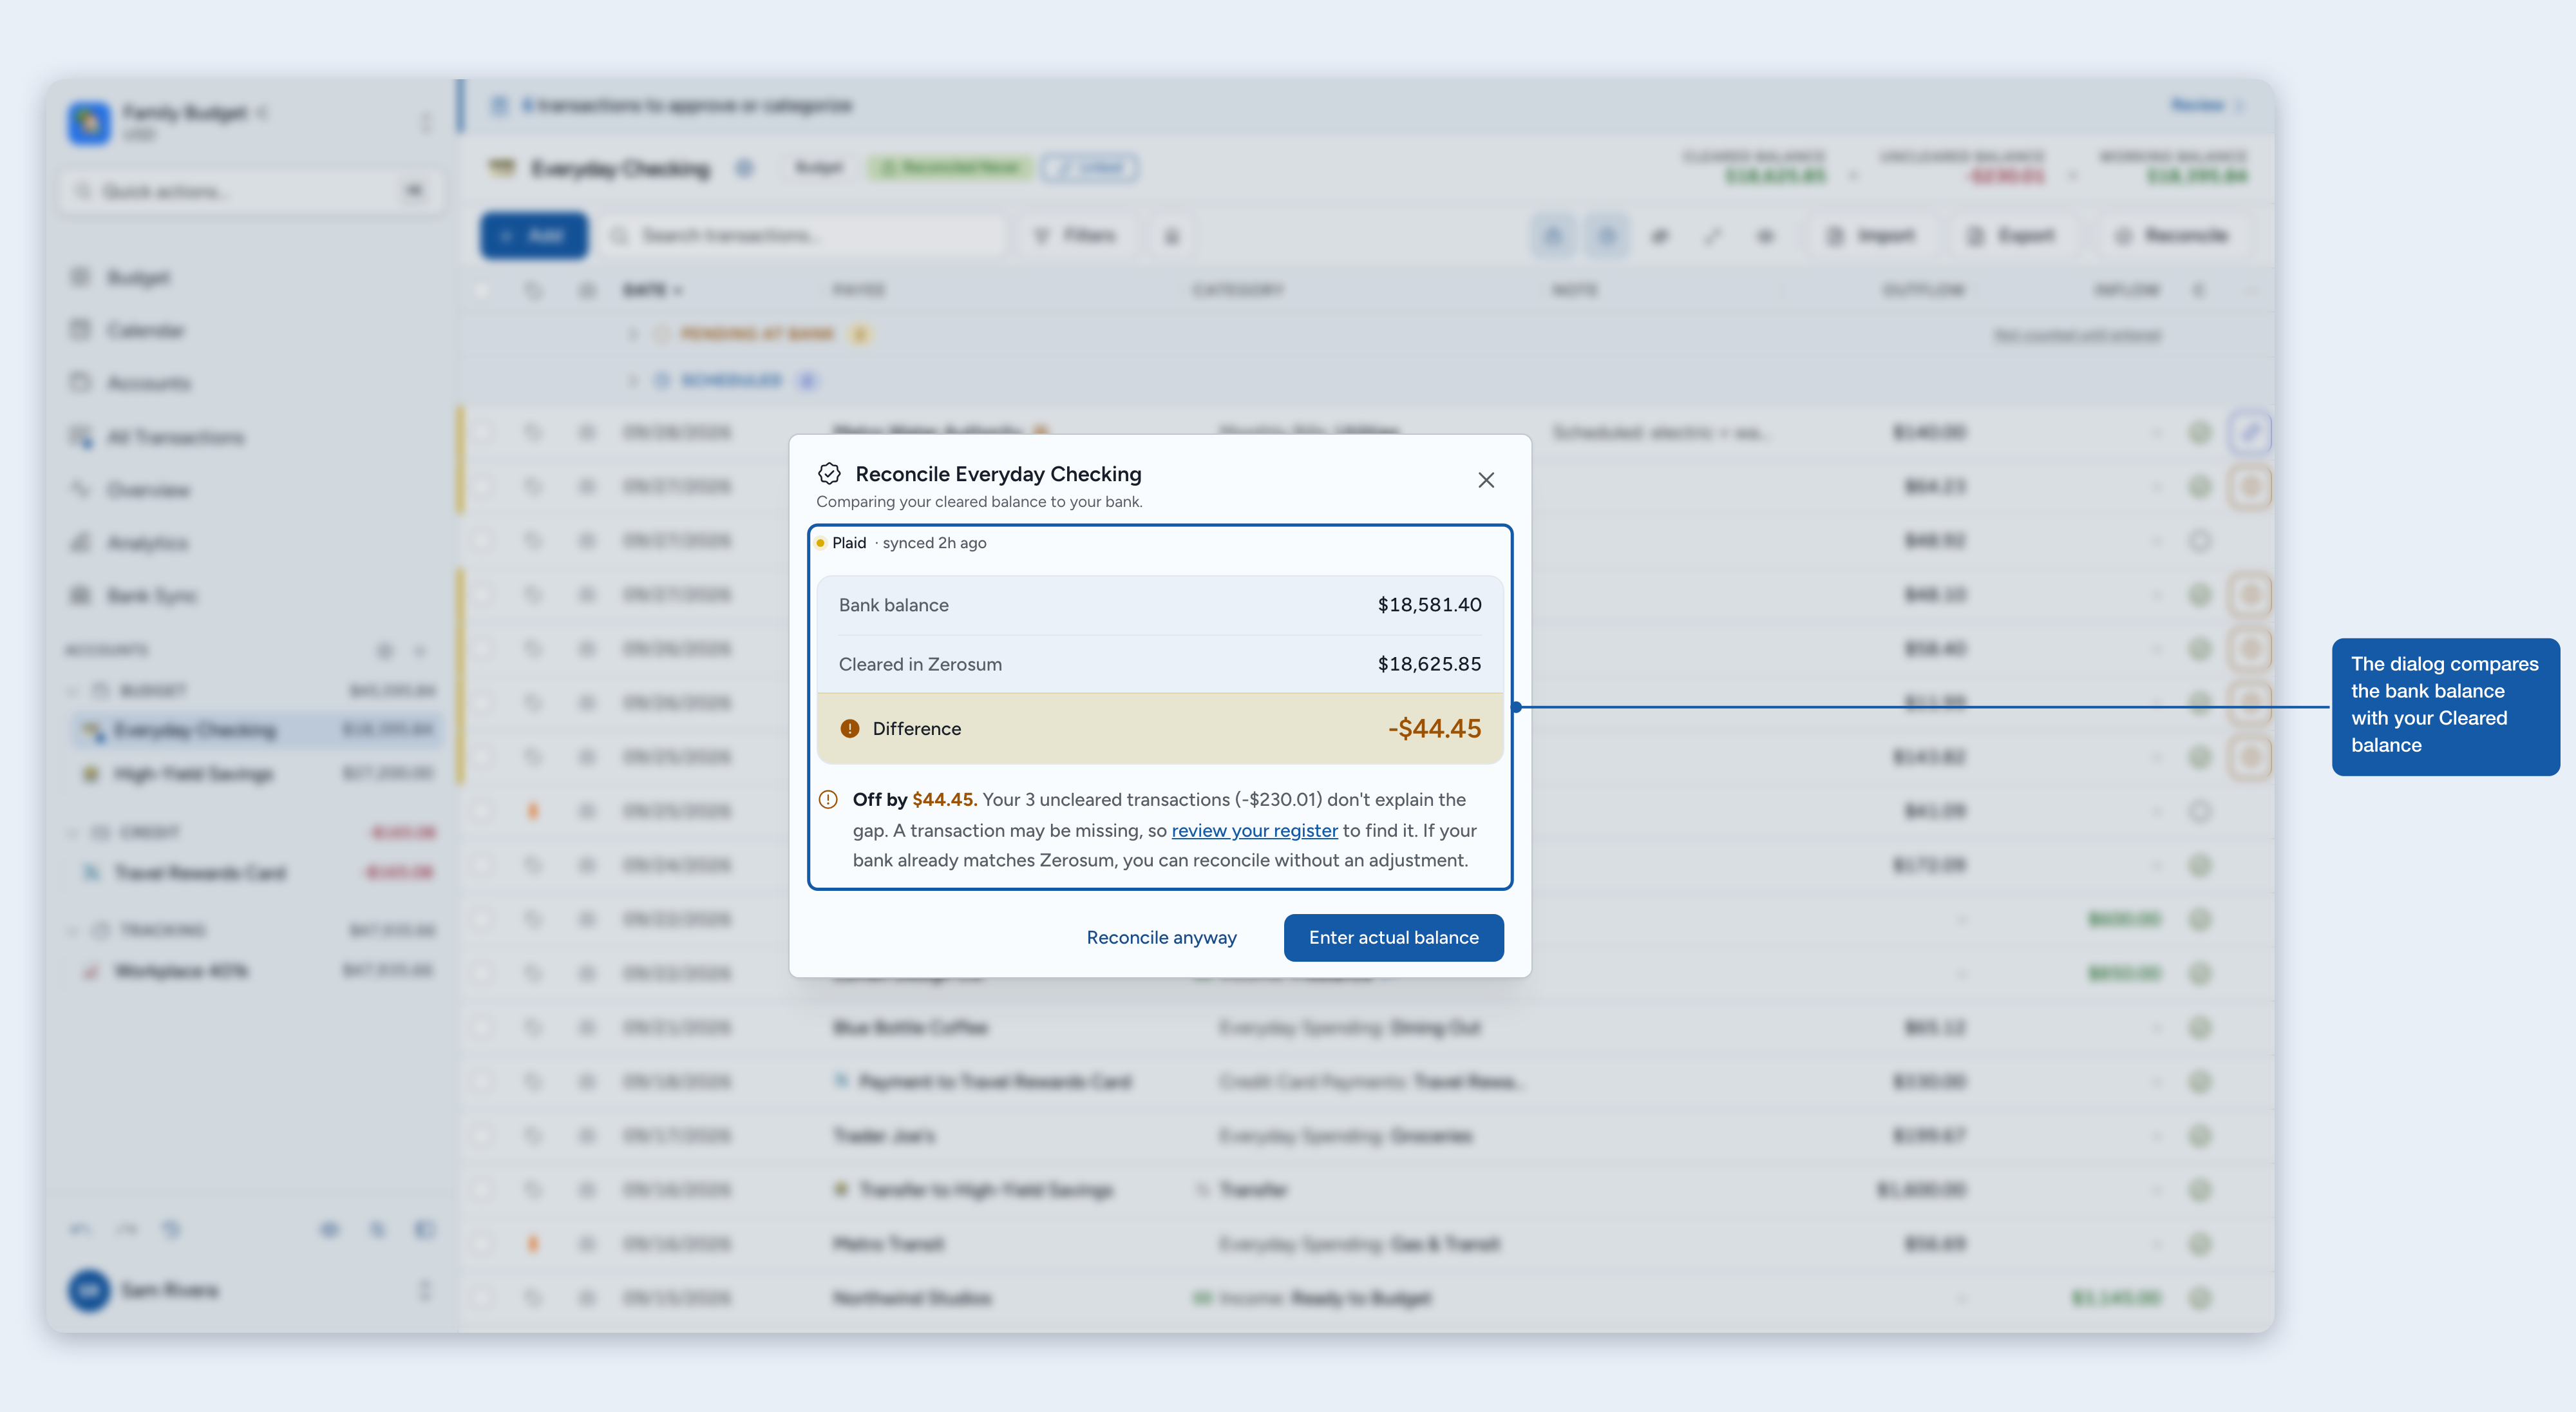The height and width of the screenshot is (1412, 2576).
Task: Open All Transactions in the sidebar
Action: coord(250,437)
